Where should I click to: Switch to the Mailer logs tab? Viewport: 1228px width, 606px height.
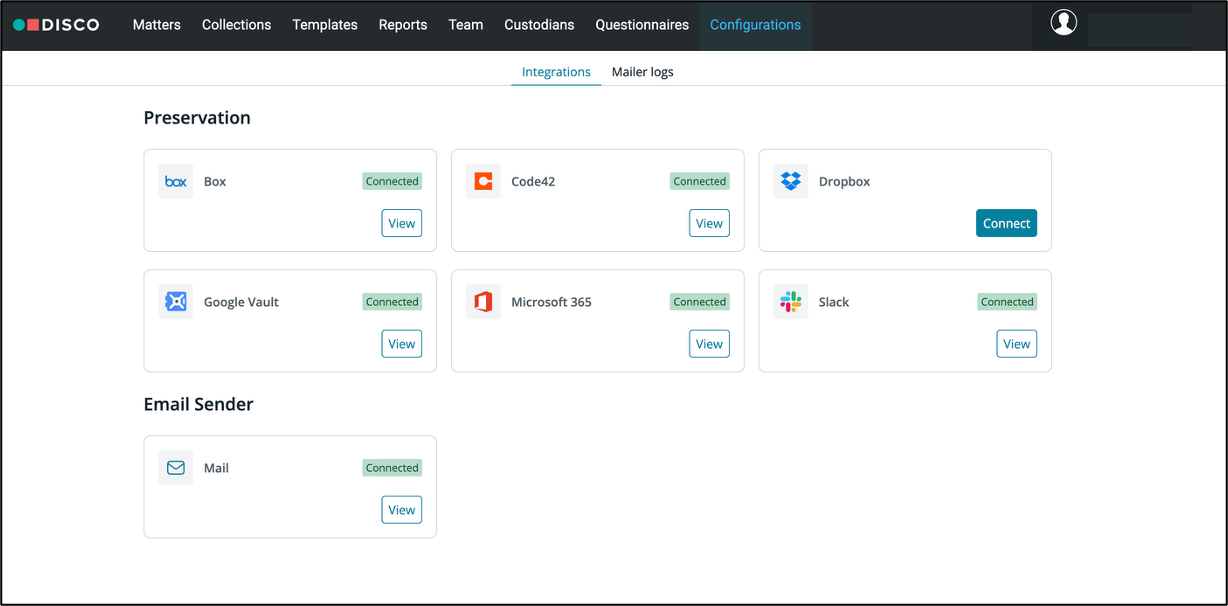(x=642, y=72)
